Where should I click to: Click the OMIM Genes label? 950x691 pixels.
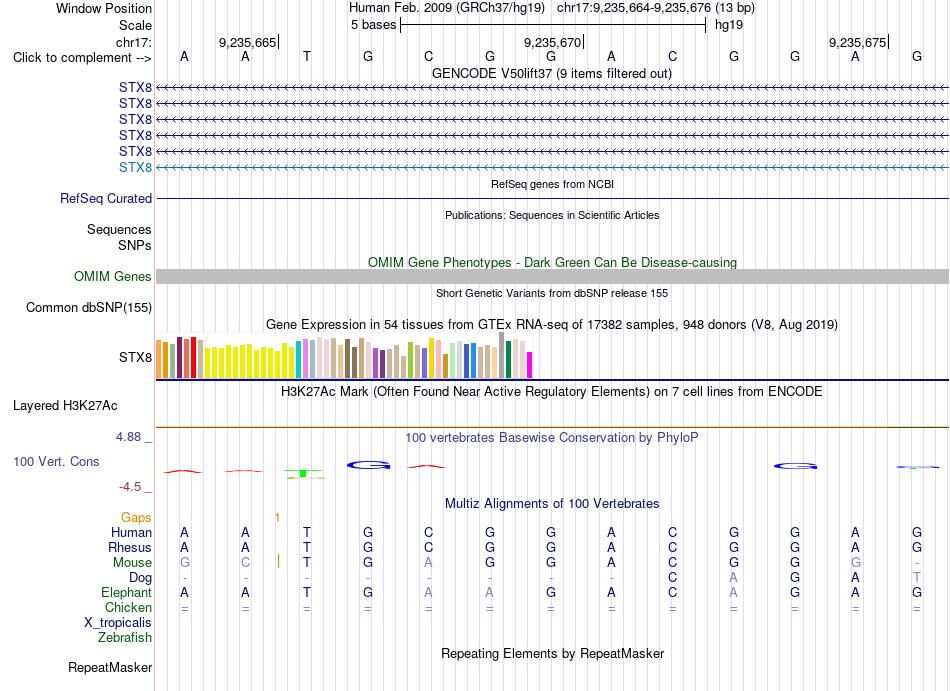click(112, 276)
